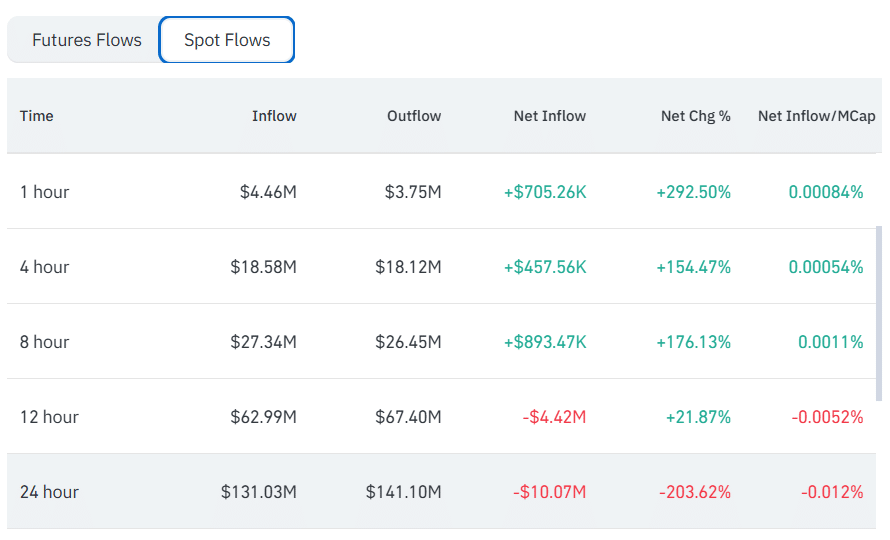This screenshot has width=890, height=540.
Task: Sort by the Net Inflow header
Action: point(550,116)
